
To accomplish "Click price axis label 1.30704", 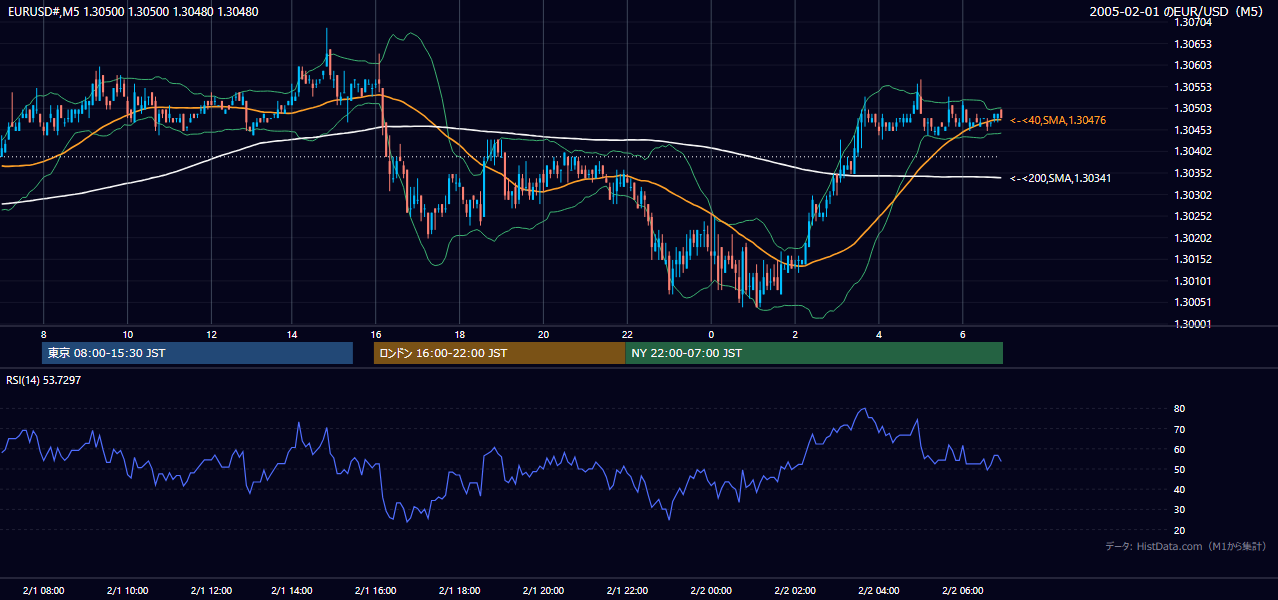I will point(1193,22).
